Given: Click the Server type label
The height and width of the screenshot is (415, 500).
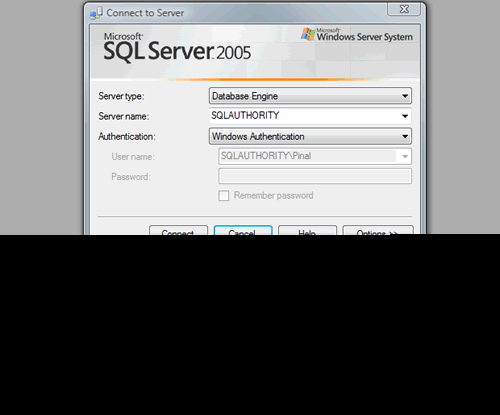Looking at the screenshot, I should click(x=121, y=96).
